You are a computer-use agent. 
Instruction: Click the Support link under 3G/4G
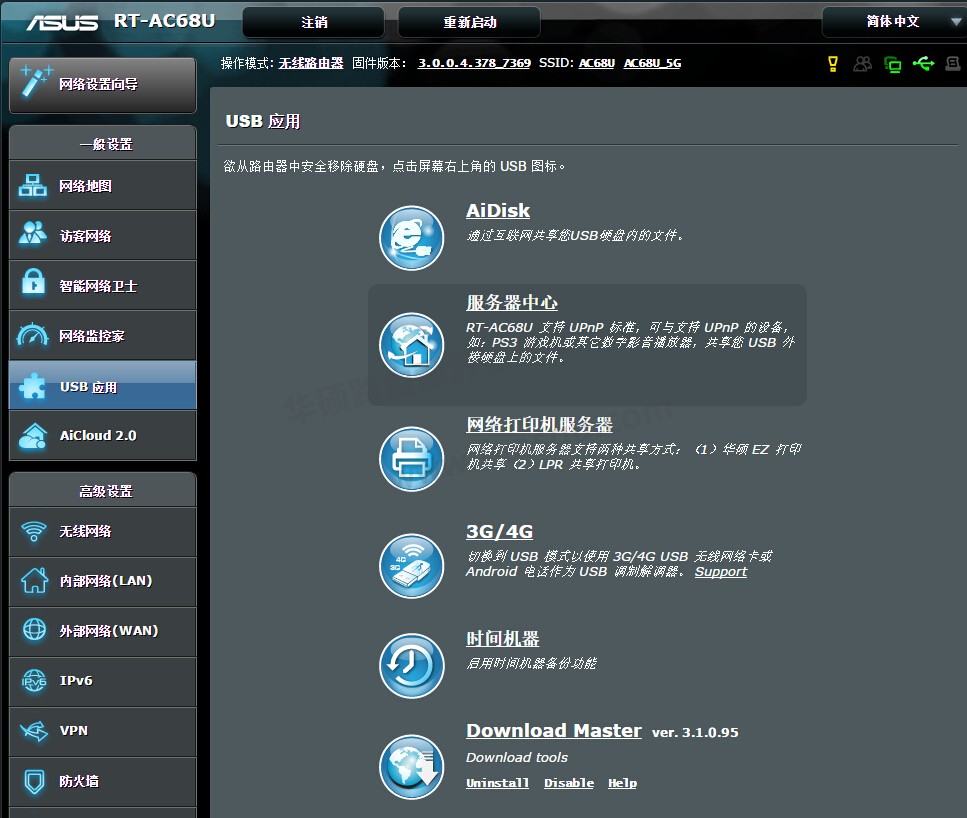721,572
